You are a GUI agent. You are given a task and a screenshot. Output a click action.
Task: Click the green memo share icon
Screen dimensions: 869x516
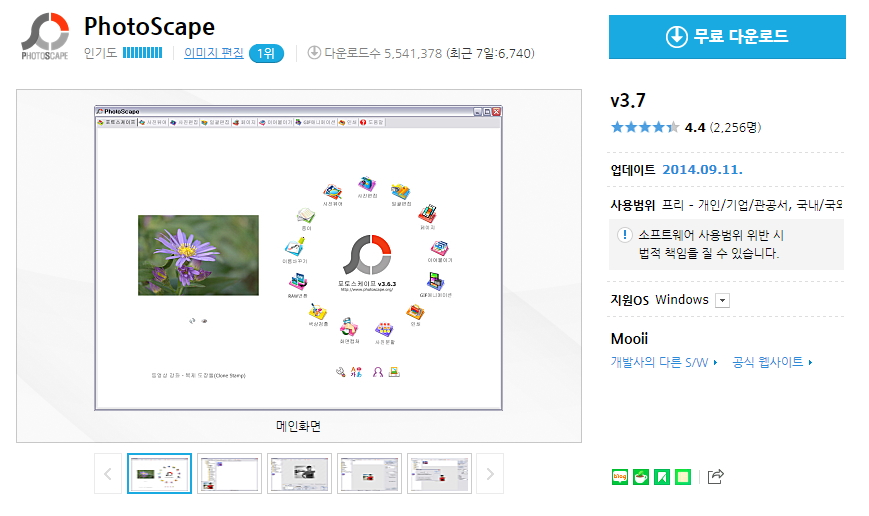(683, 477)
